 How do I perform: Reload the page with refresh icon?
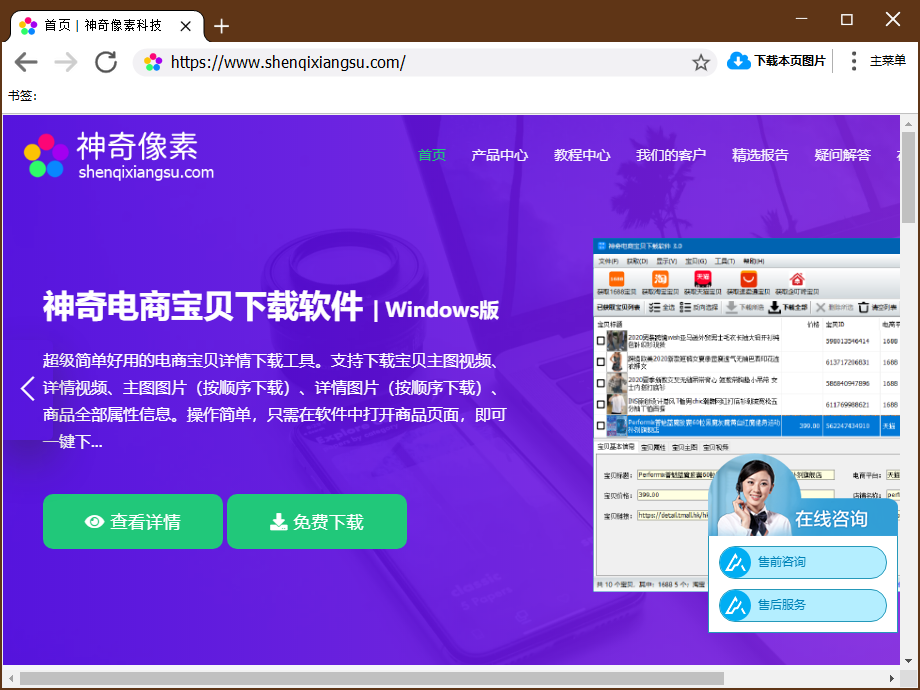(106, 62)
